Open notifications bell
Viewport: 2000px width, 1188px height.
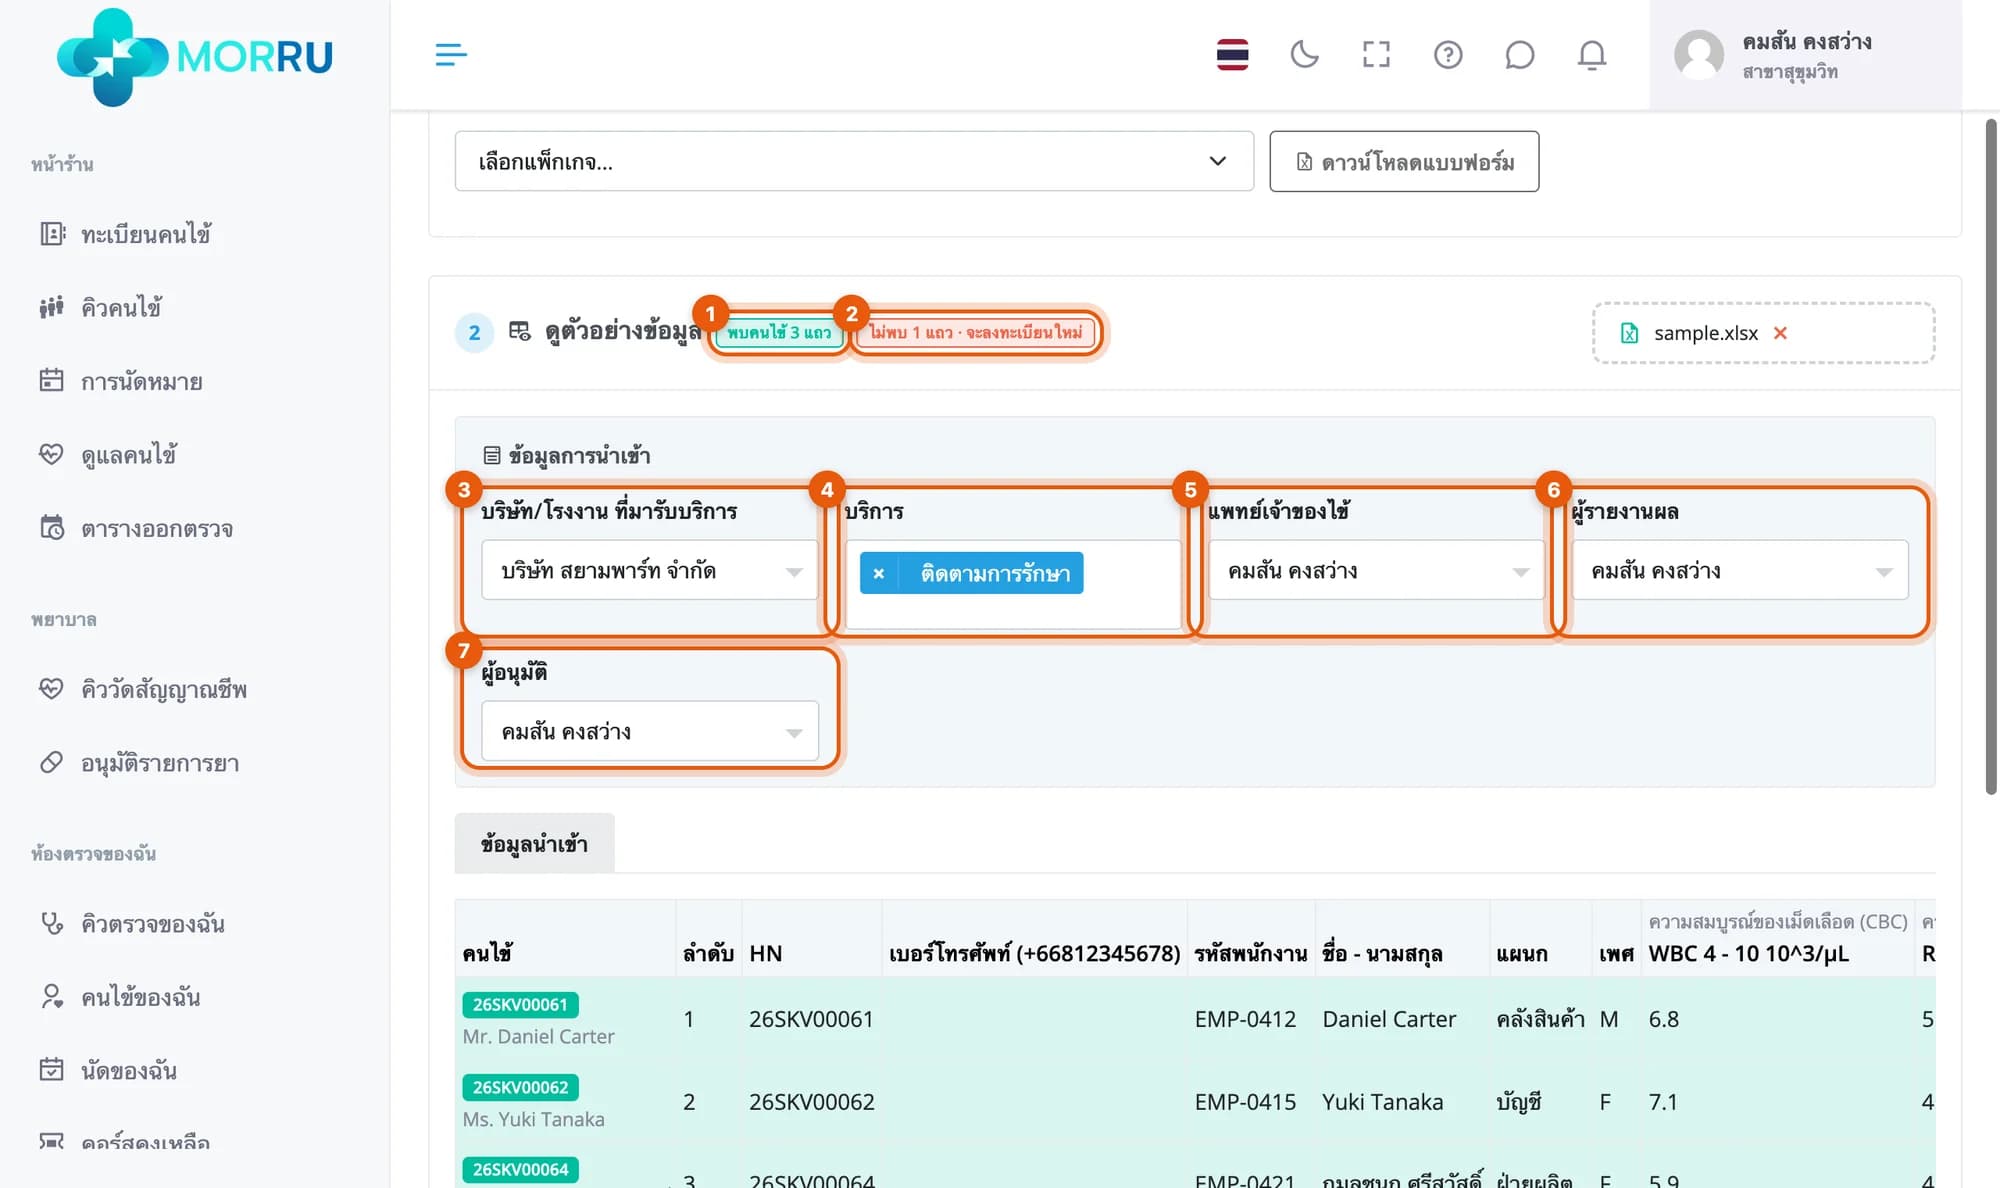(x=1591, y=54)
